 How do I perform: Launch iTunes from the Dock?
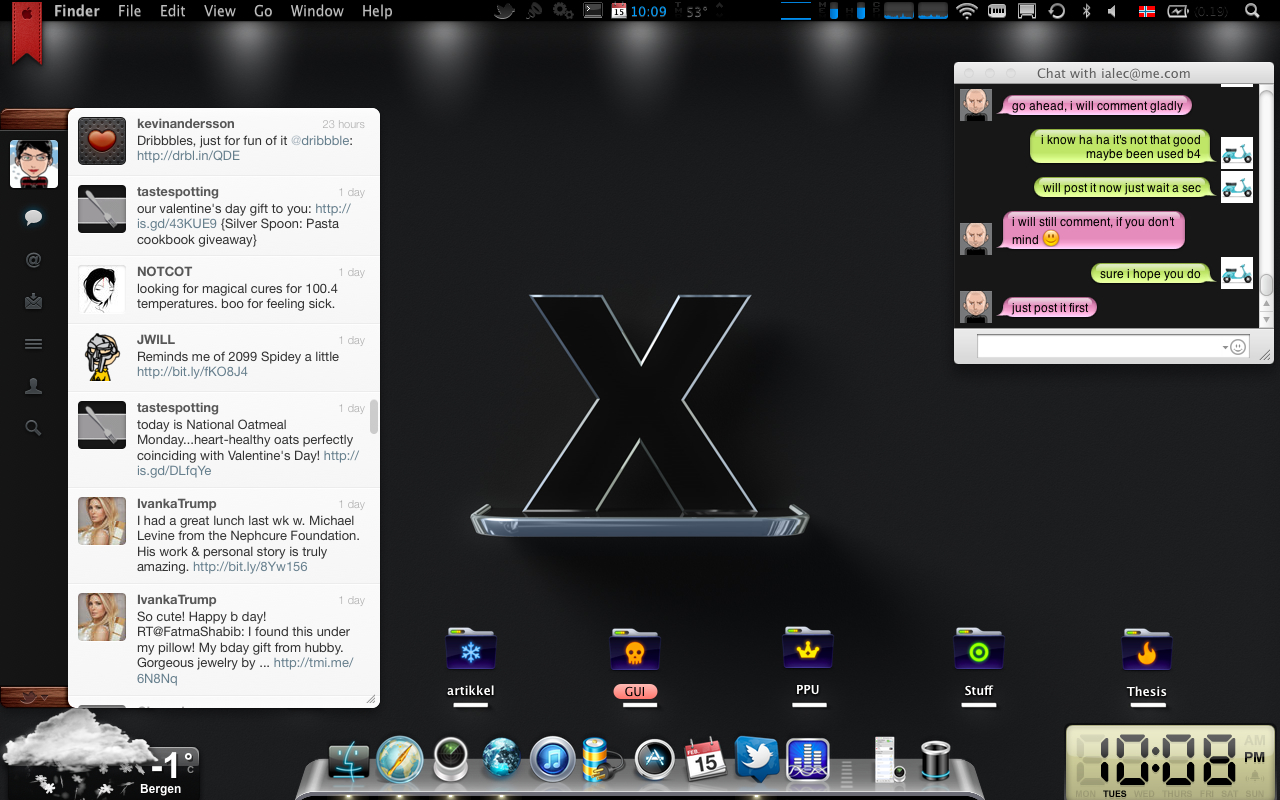pyautogui.click(x=552, y=760)
